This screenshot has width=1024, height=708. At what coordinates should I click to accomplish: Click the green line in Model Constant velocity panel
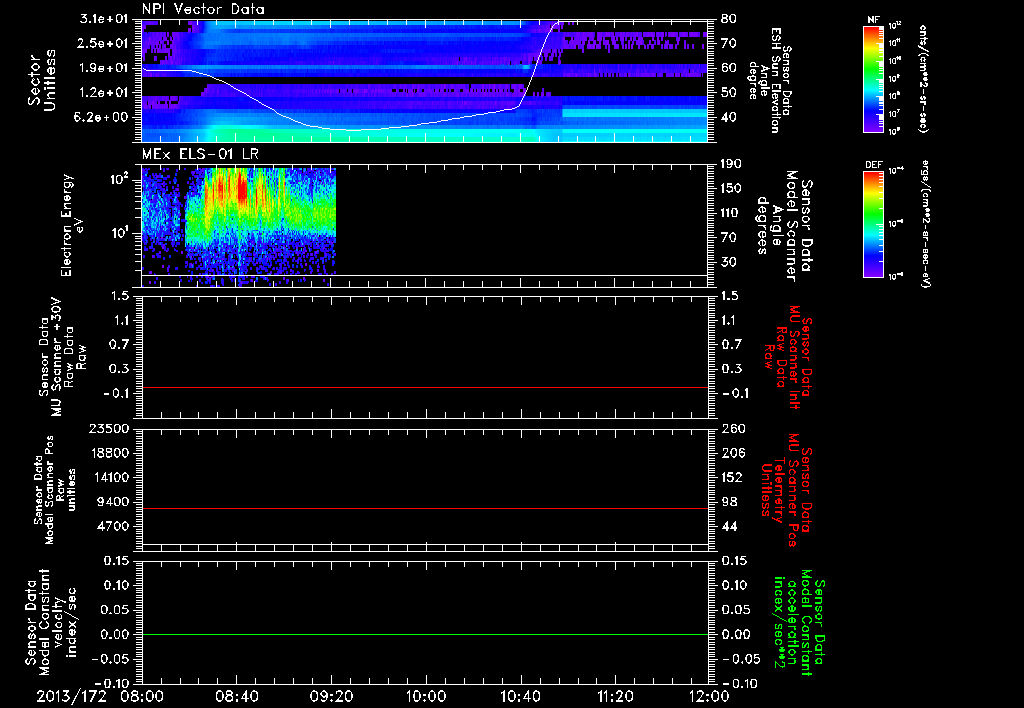[425, 634]
